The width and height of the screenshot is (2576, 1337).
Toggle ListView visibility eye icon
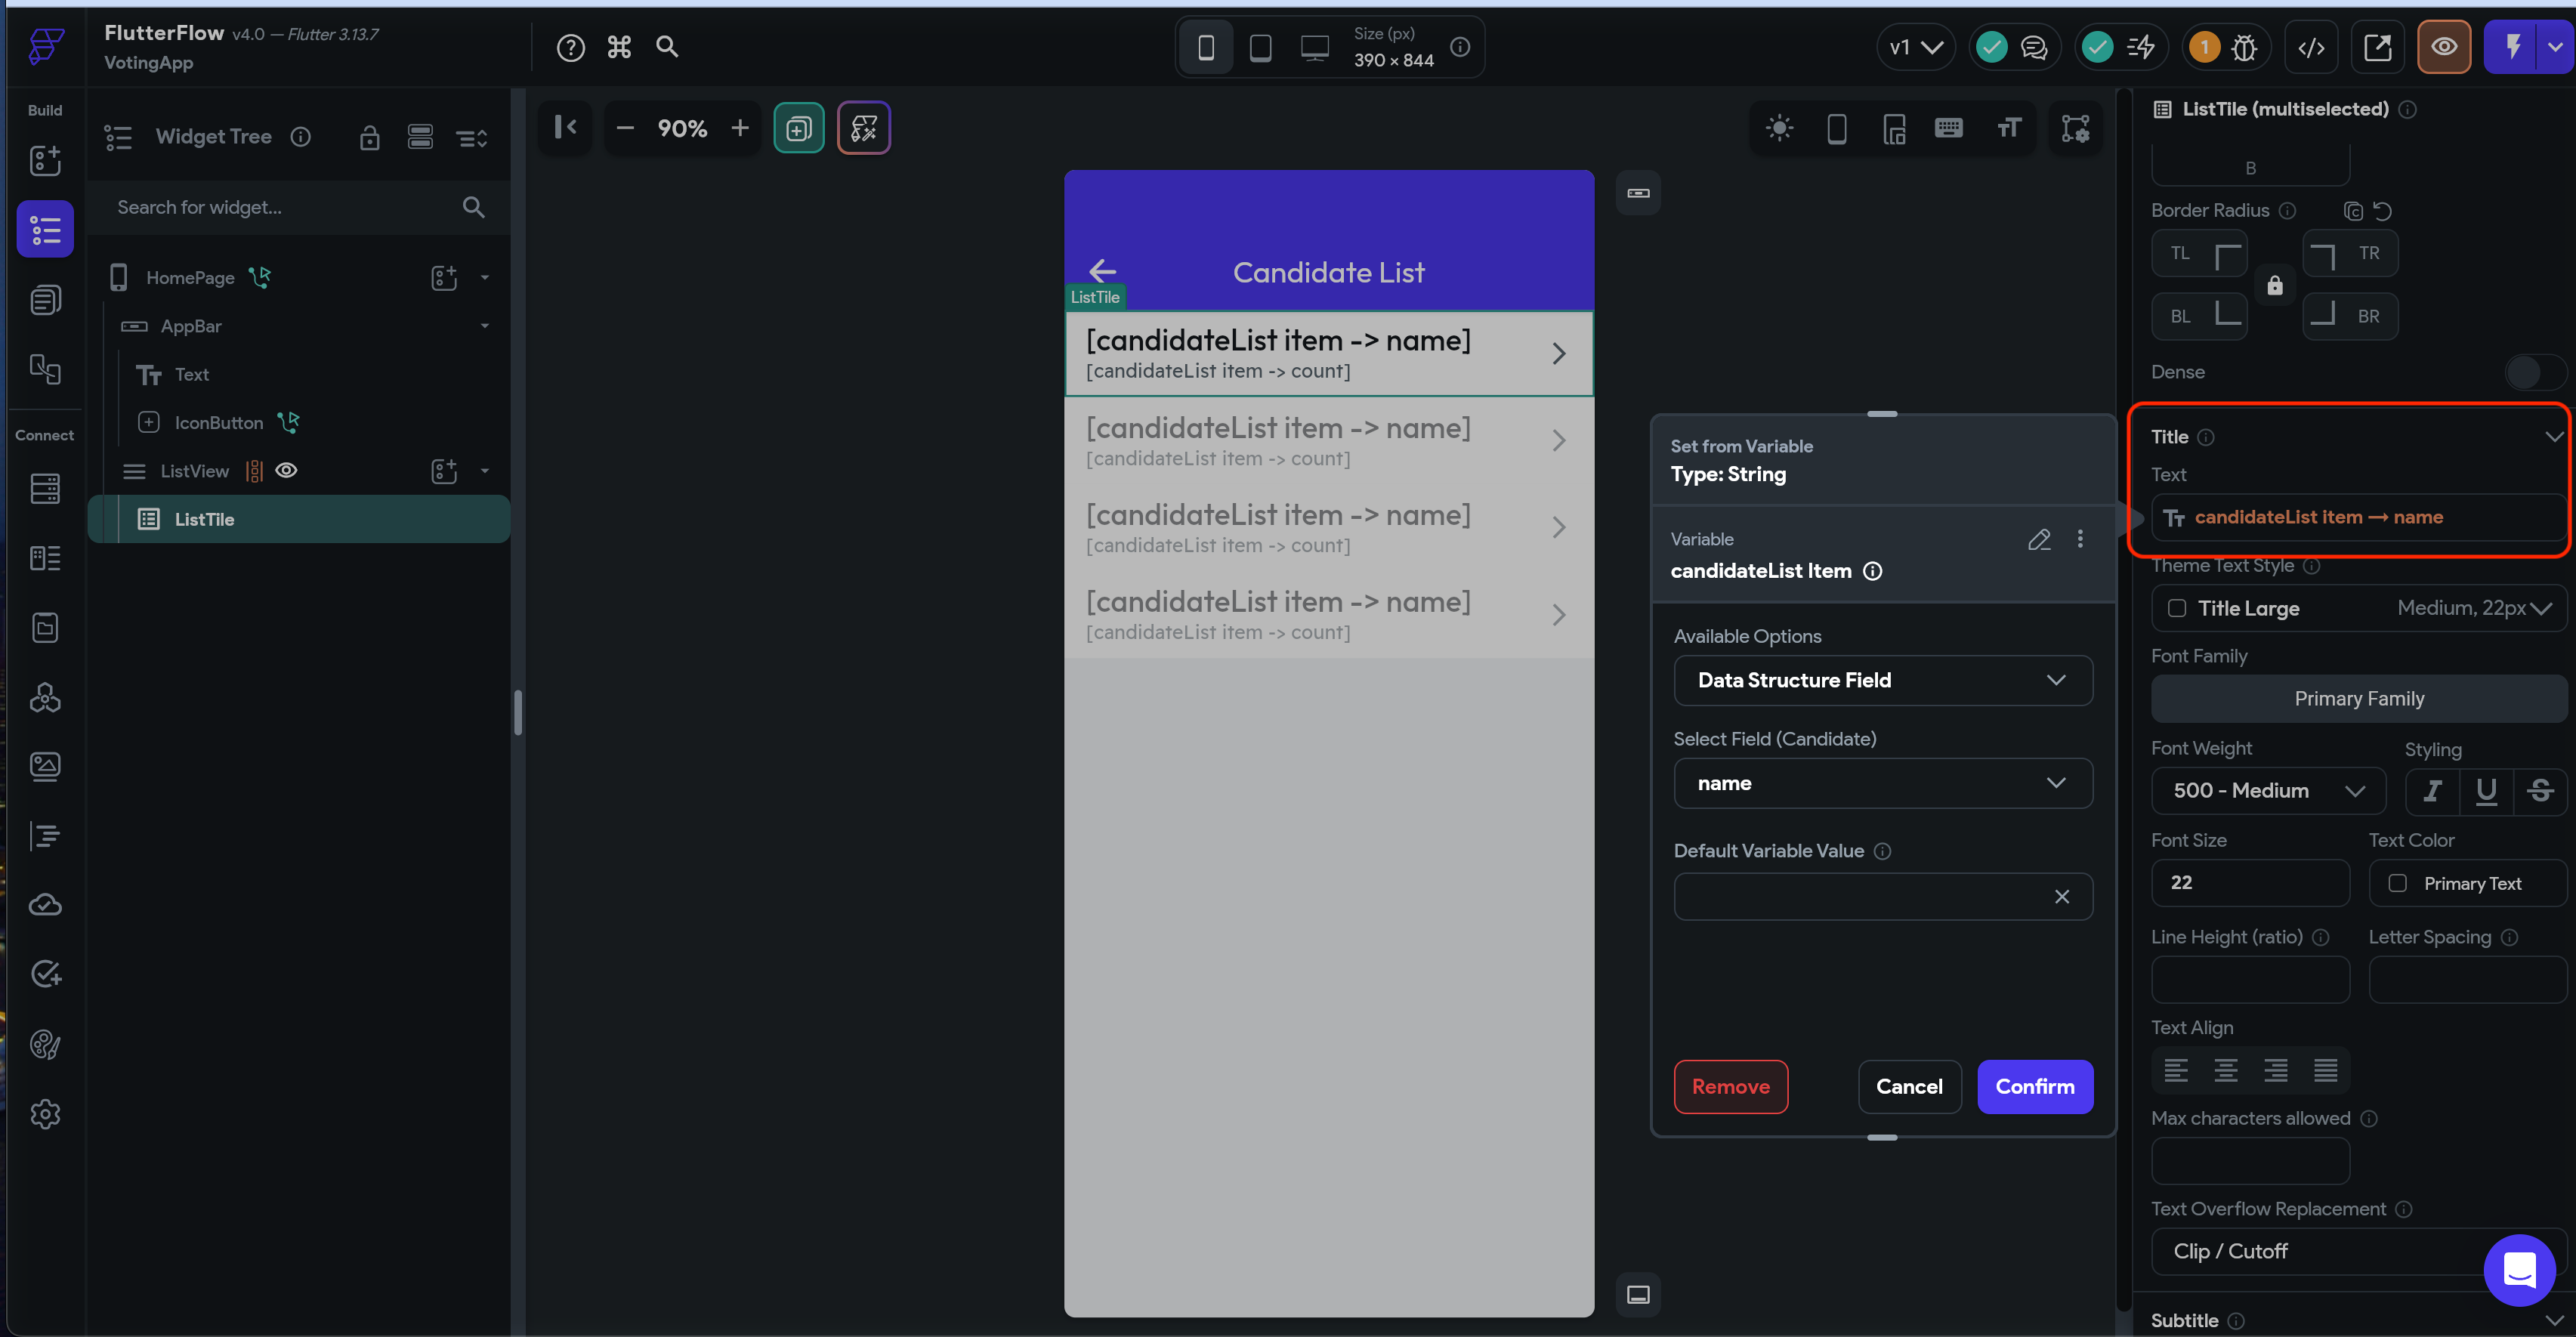[x=286, y=470]
